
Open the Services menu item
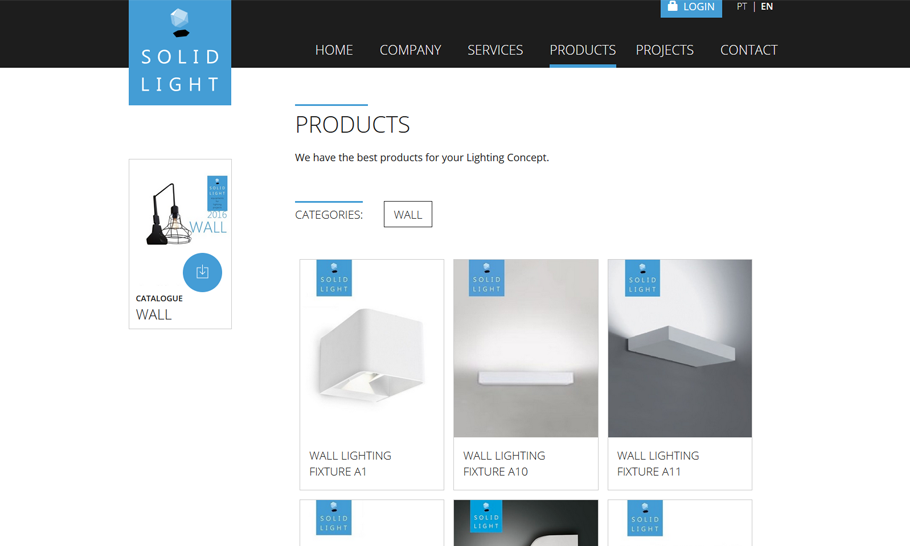495,50
